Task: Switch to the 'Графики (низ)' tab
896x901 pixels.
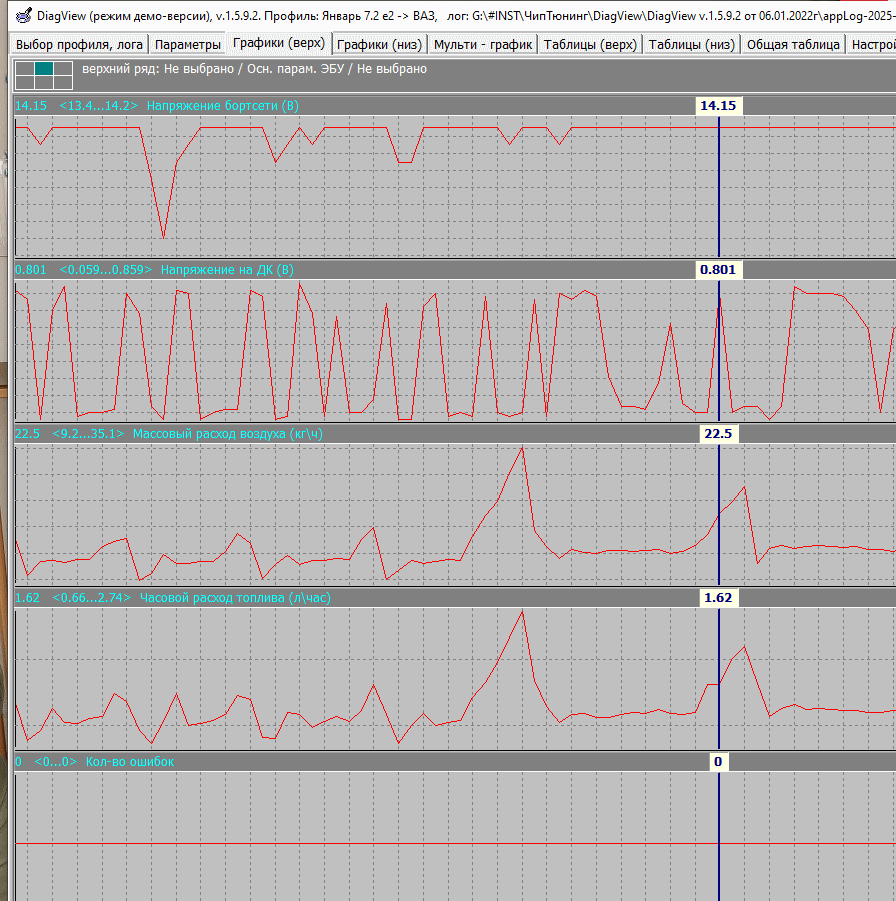Action: pyautogui.click(x=379, y=44)
